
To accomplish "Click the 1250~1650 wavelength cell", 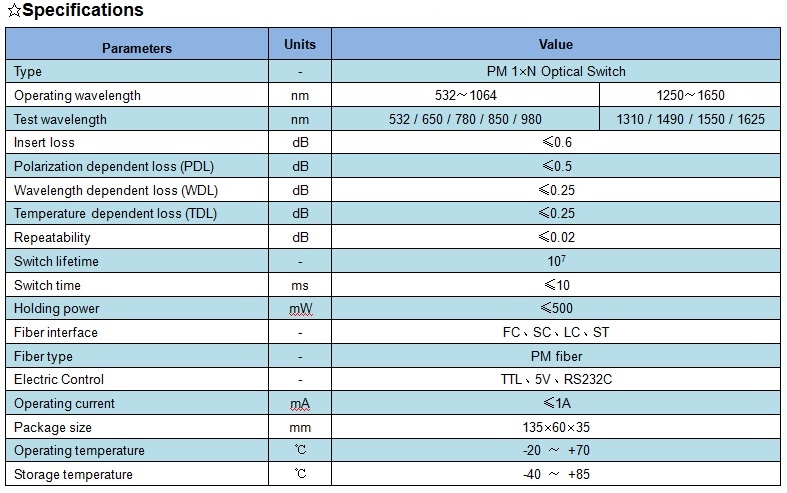I will (x=690, y=96).
